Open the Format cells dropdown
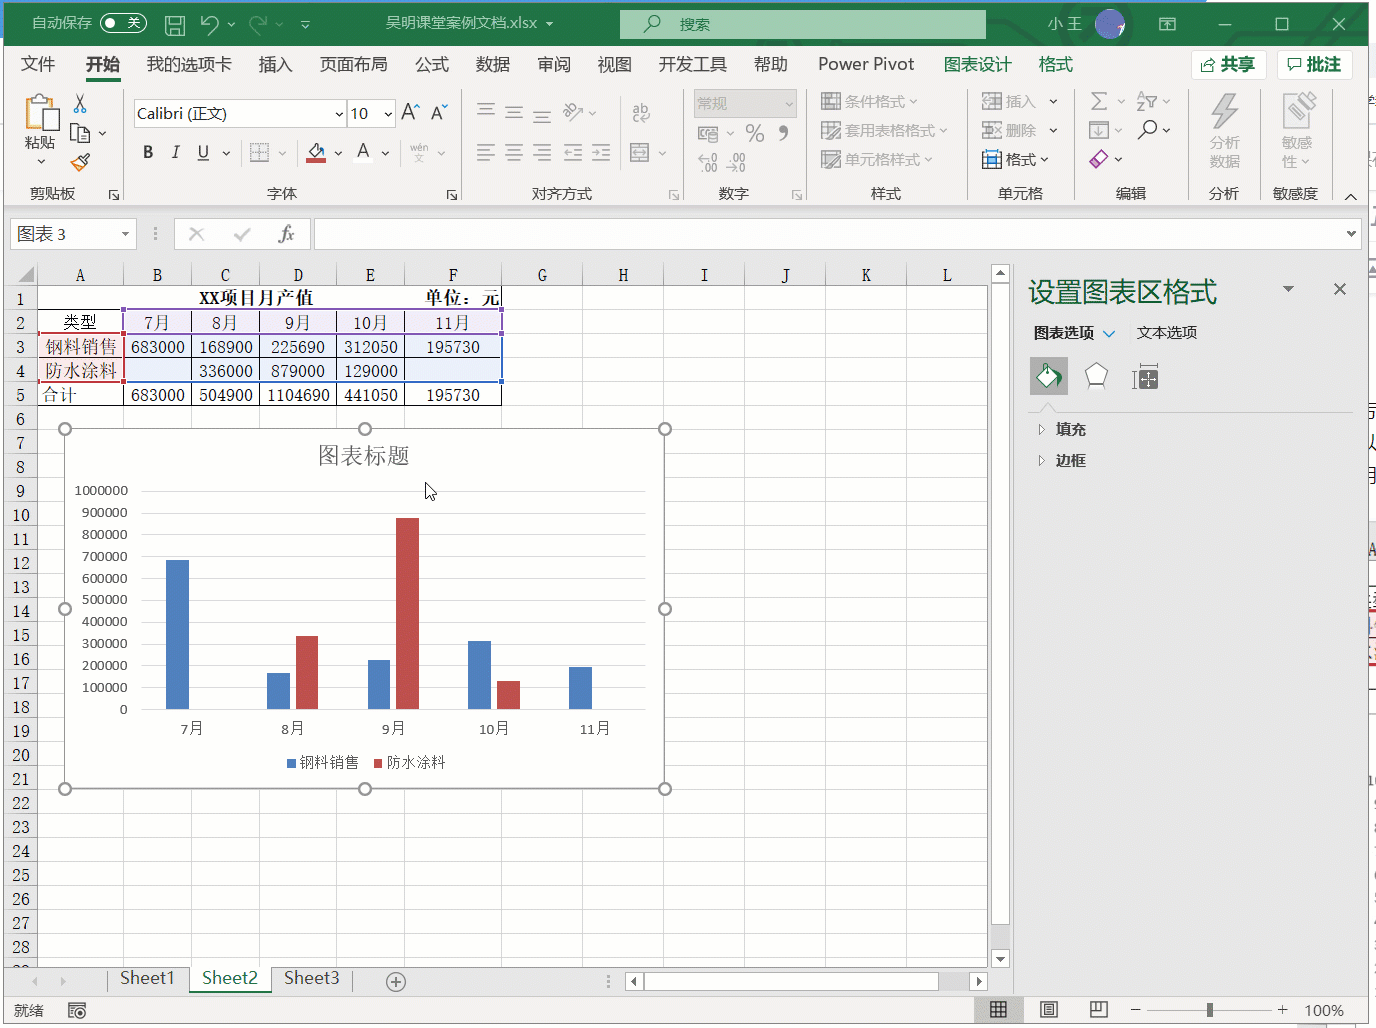1376x1028 pixels. point(1016,159)
